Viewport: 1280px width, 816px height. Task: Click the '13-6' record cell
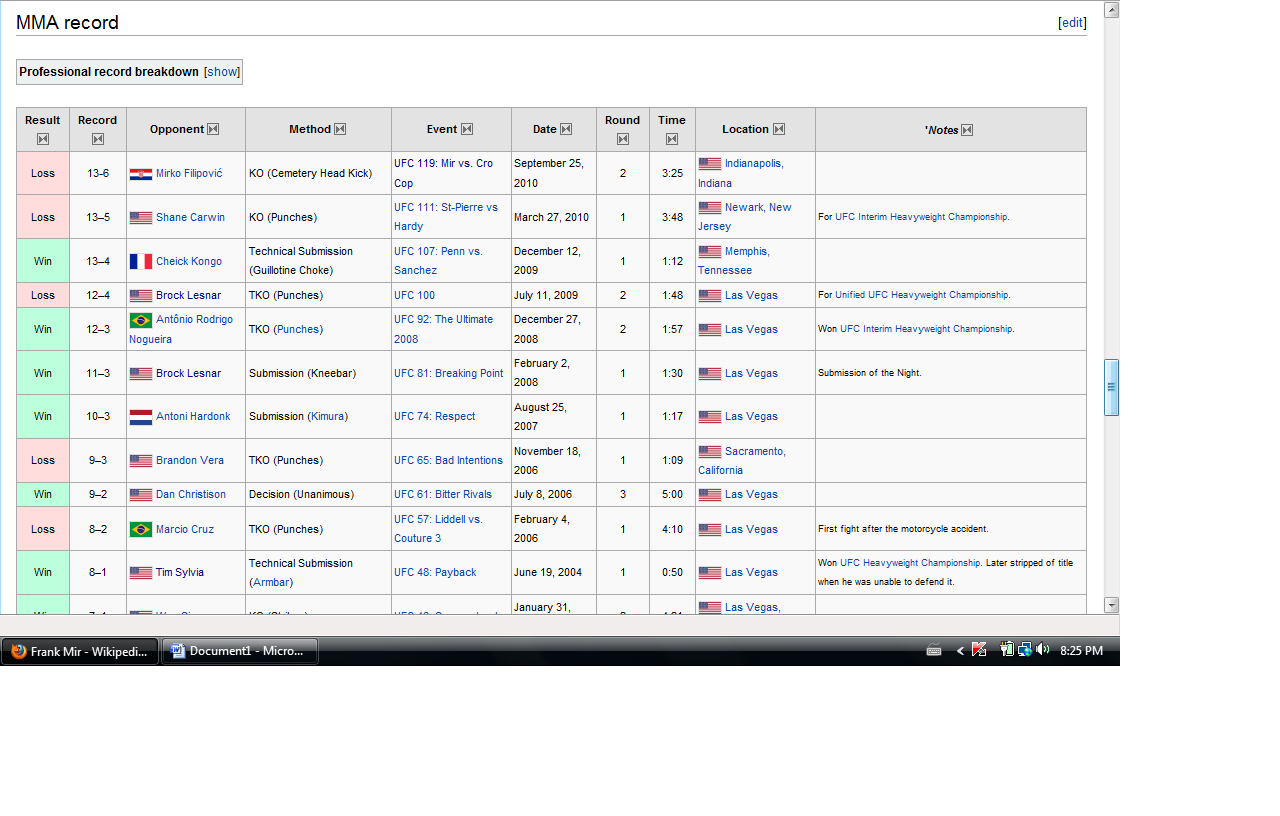pyautogui.click(x=98, y=173)
